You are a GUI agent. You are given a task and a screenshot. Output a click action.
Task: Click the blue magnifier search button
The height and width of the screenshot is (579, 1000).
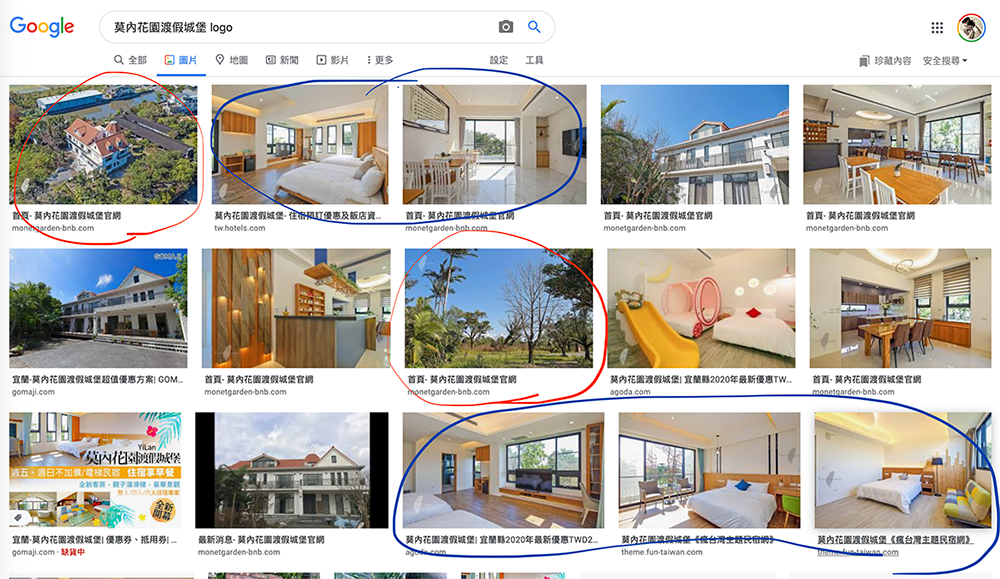(534, 27)
